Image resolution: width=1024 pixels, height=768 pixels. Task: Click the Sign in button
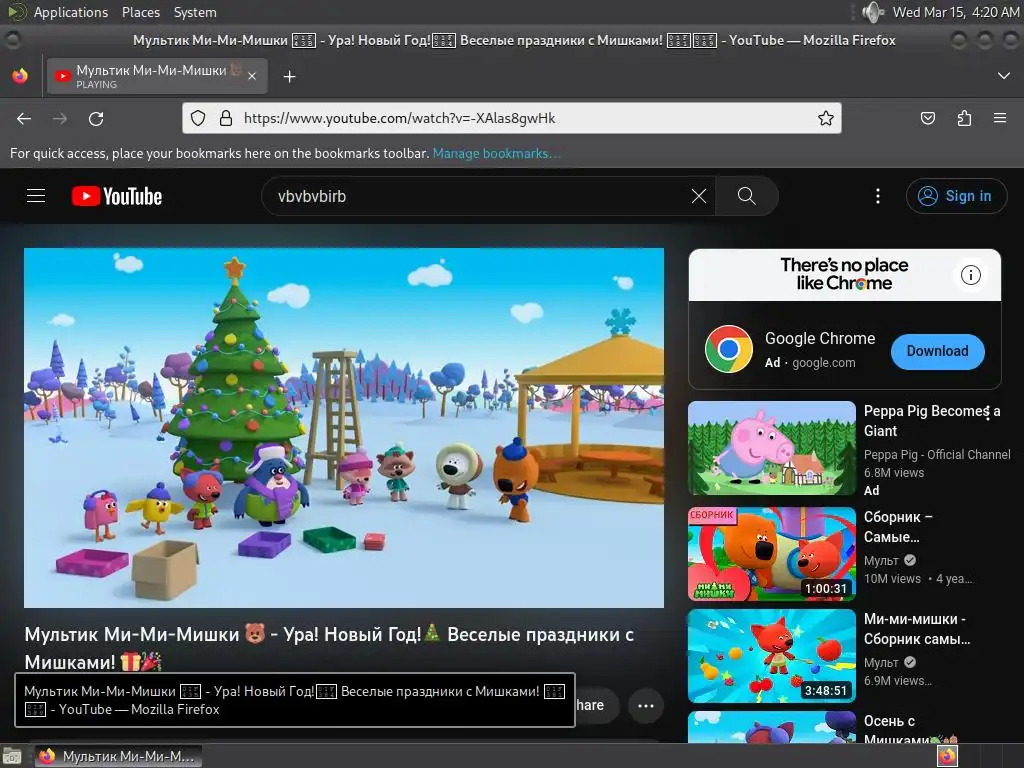(956, 196)
